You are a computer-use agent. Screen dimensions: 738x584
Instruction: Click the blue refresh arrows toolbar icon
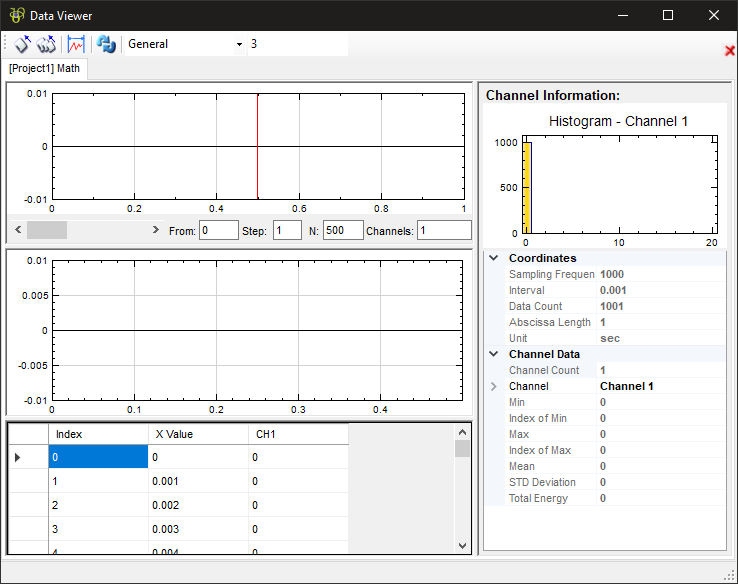pos(106,44)
